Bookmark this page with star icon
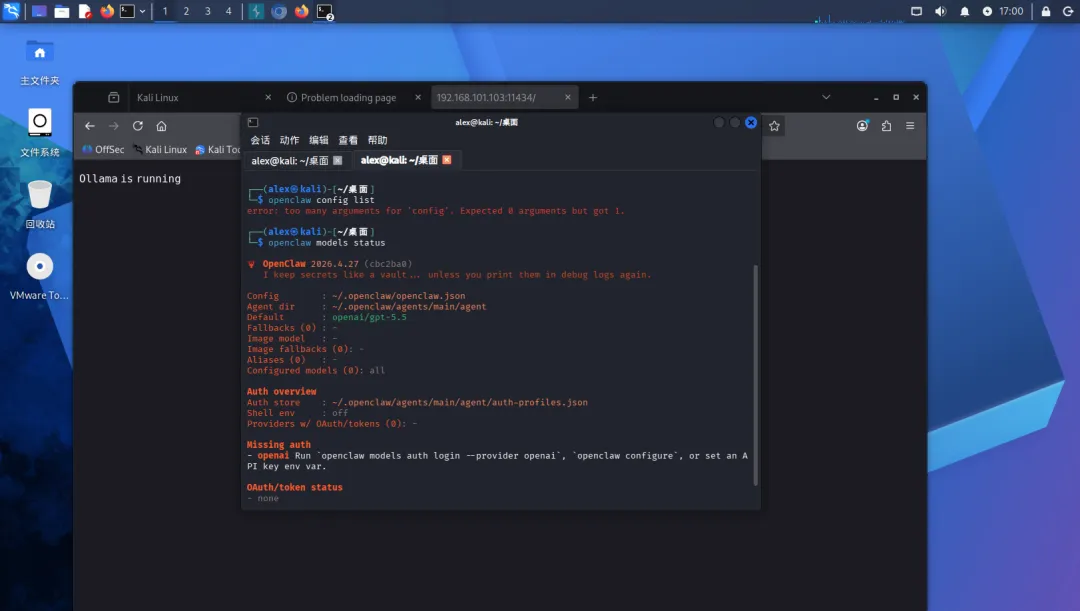 point(774,126)
